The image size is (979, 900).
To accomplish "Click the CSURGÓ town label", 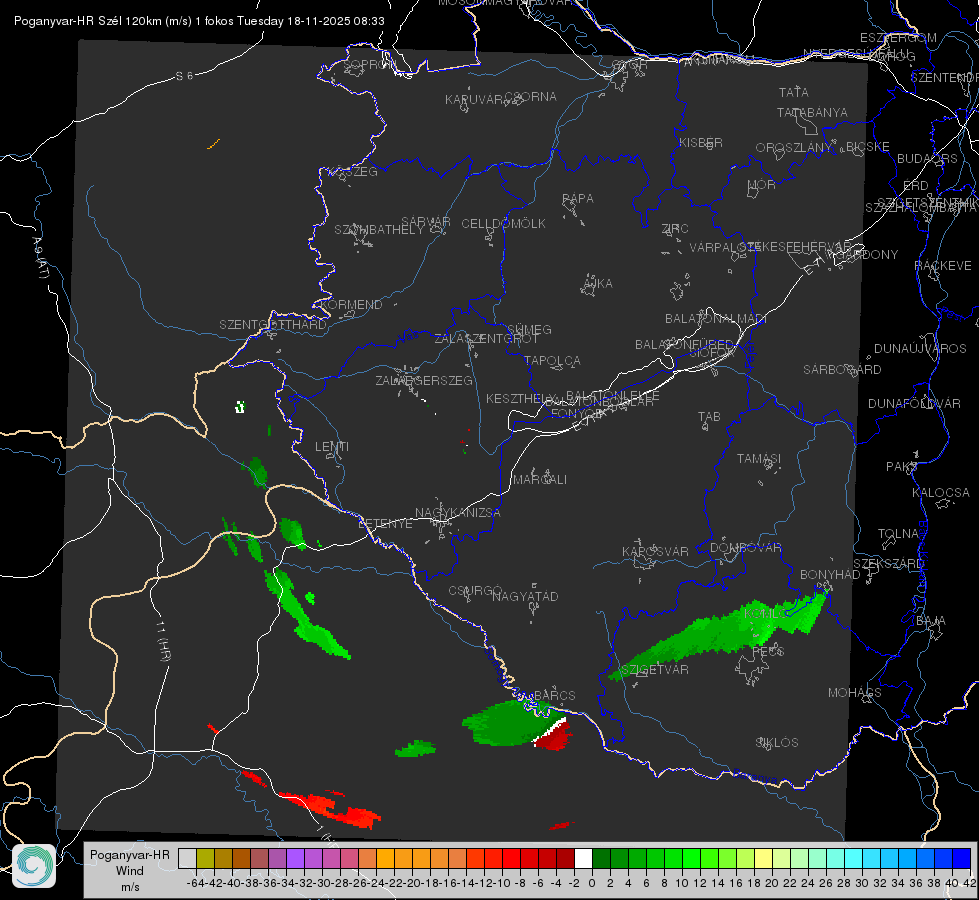I will click(475, 591).
